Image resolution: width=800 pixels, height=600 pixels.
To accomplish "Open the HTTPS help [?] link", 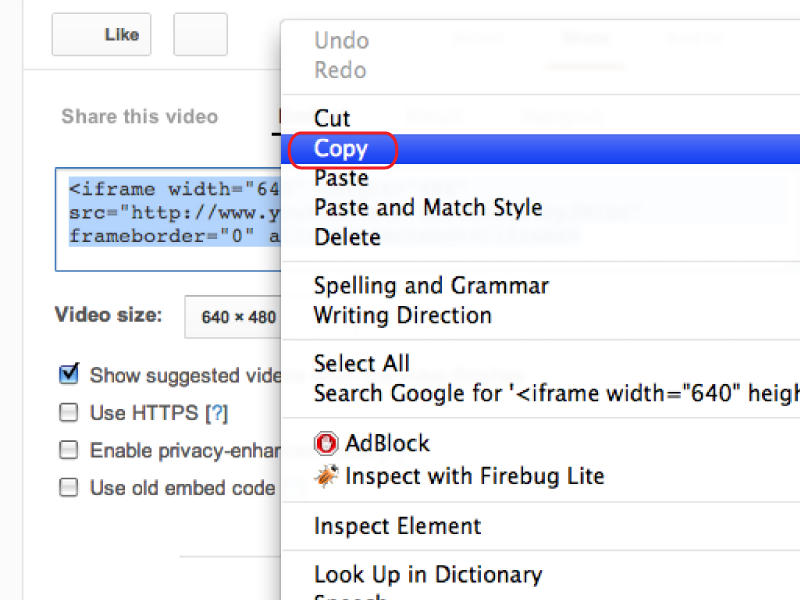I will (x=216, y=413).
